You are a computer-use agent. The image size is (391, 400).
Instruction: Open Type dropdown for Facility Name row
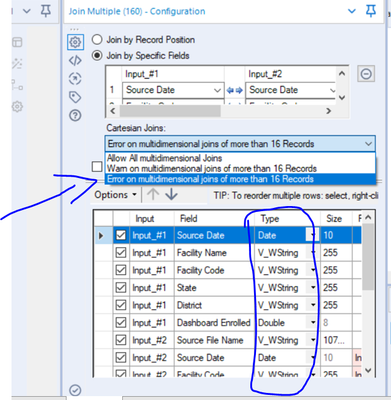pyautogui.click(x=313, y=253)
